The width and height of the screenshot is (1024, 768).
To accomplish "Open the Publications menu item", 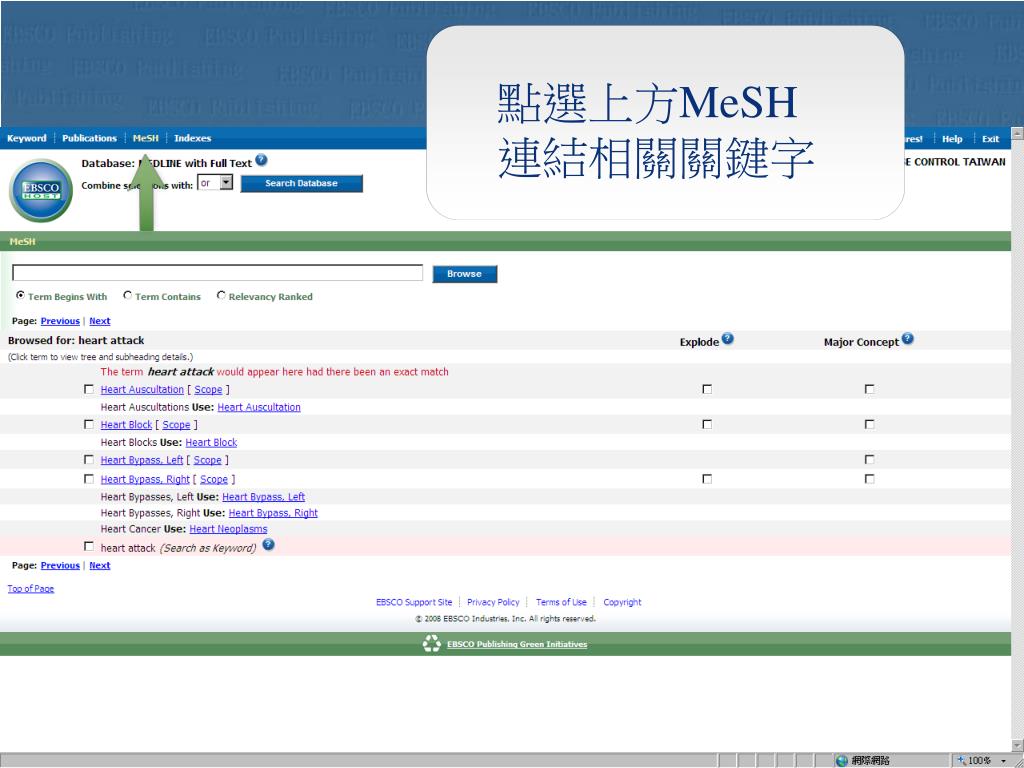I will 89,138.
